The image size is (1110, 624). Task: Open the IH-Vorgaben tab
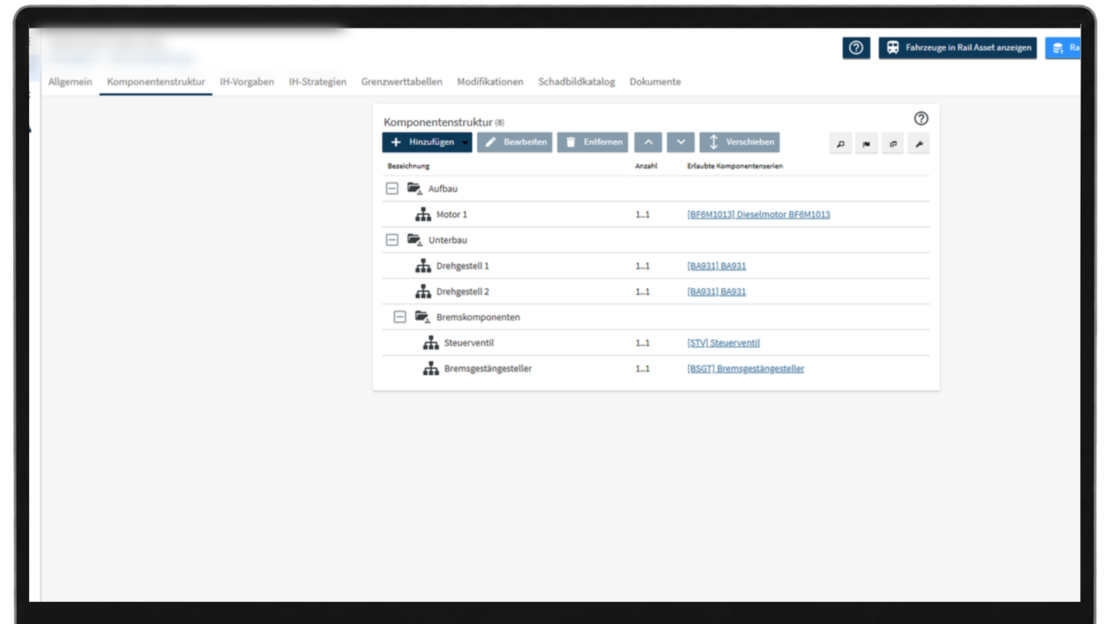point(246,81)
